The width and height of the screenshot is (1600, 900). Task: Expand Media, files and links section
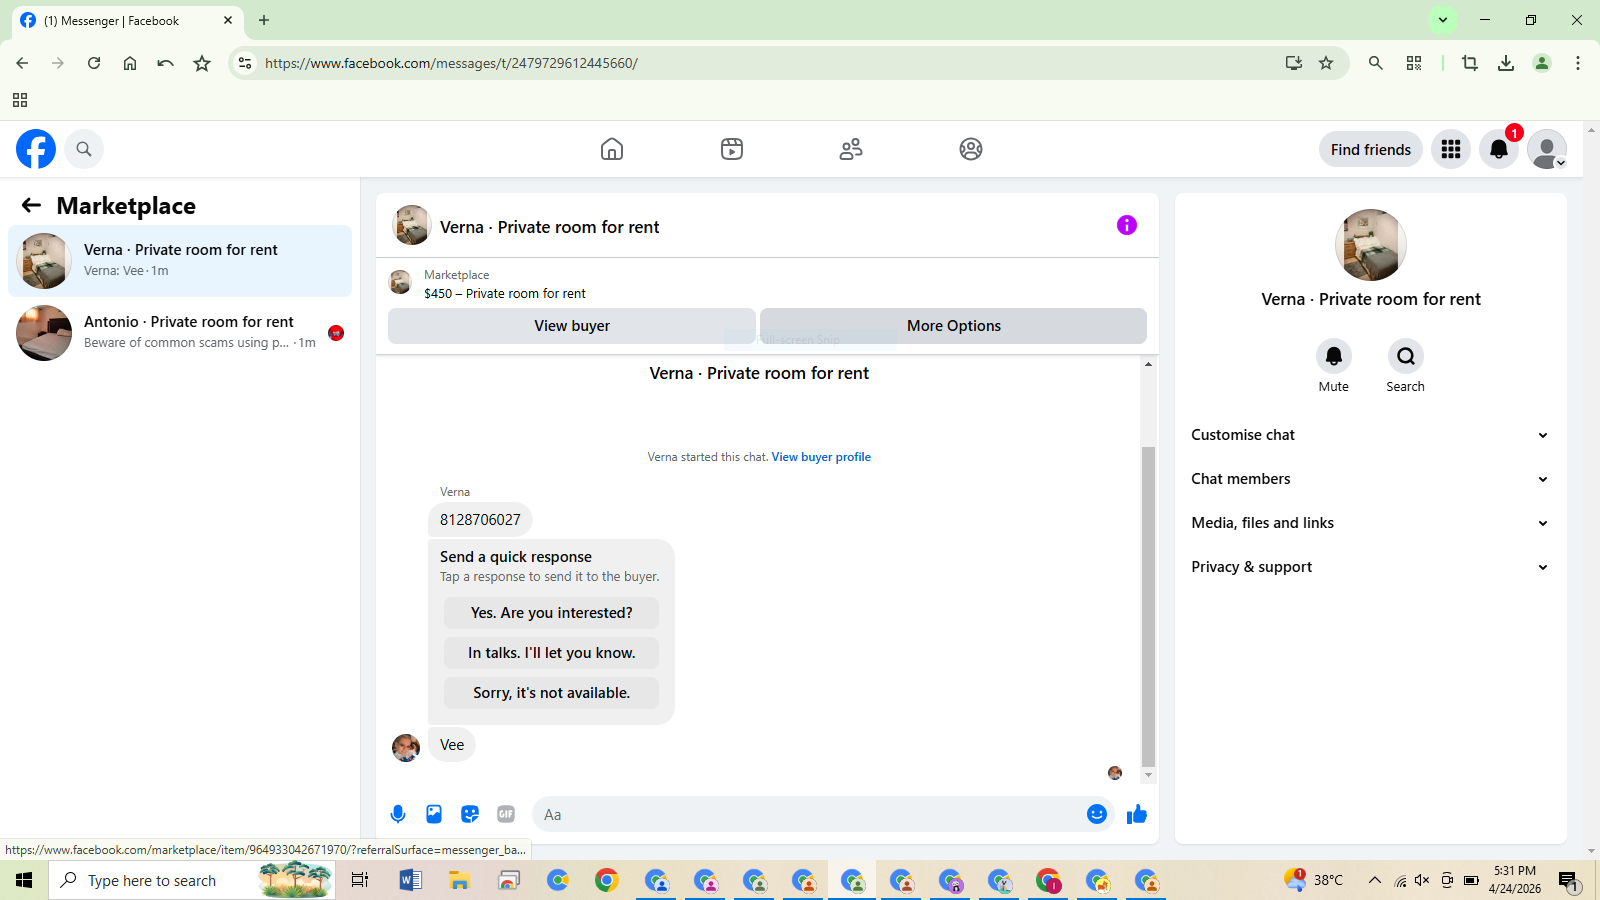[x=1371, y=523]
